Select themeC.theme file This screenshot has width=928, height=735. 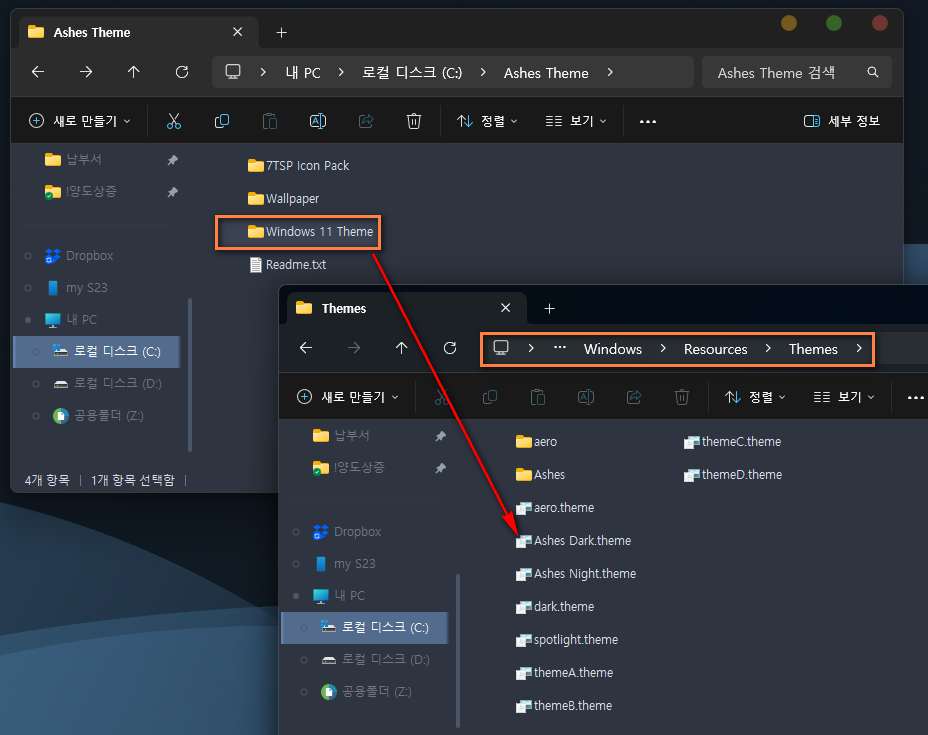(x=732, y=442)
